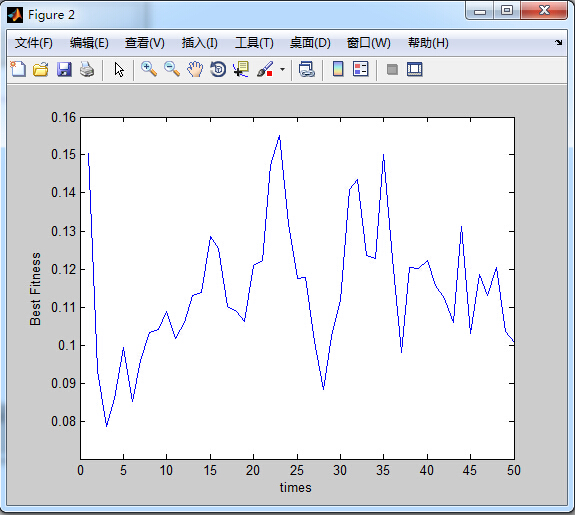The image size is (575, 515).
Task: Print the figure with printer icon
Action: [x=87, y=69]
